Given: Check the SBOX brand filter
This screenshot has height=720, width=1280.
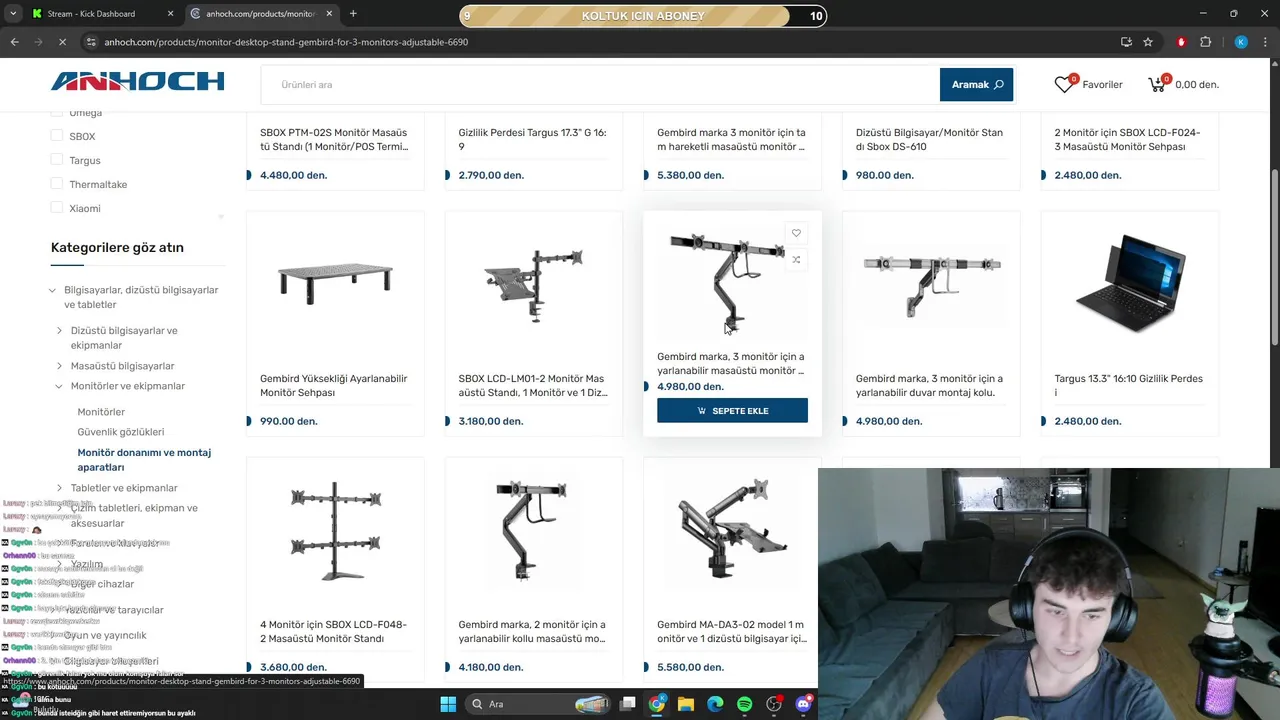Looking at the screenshot, I should coord(57,135).
